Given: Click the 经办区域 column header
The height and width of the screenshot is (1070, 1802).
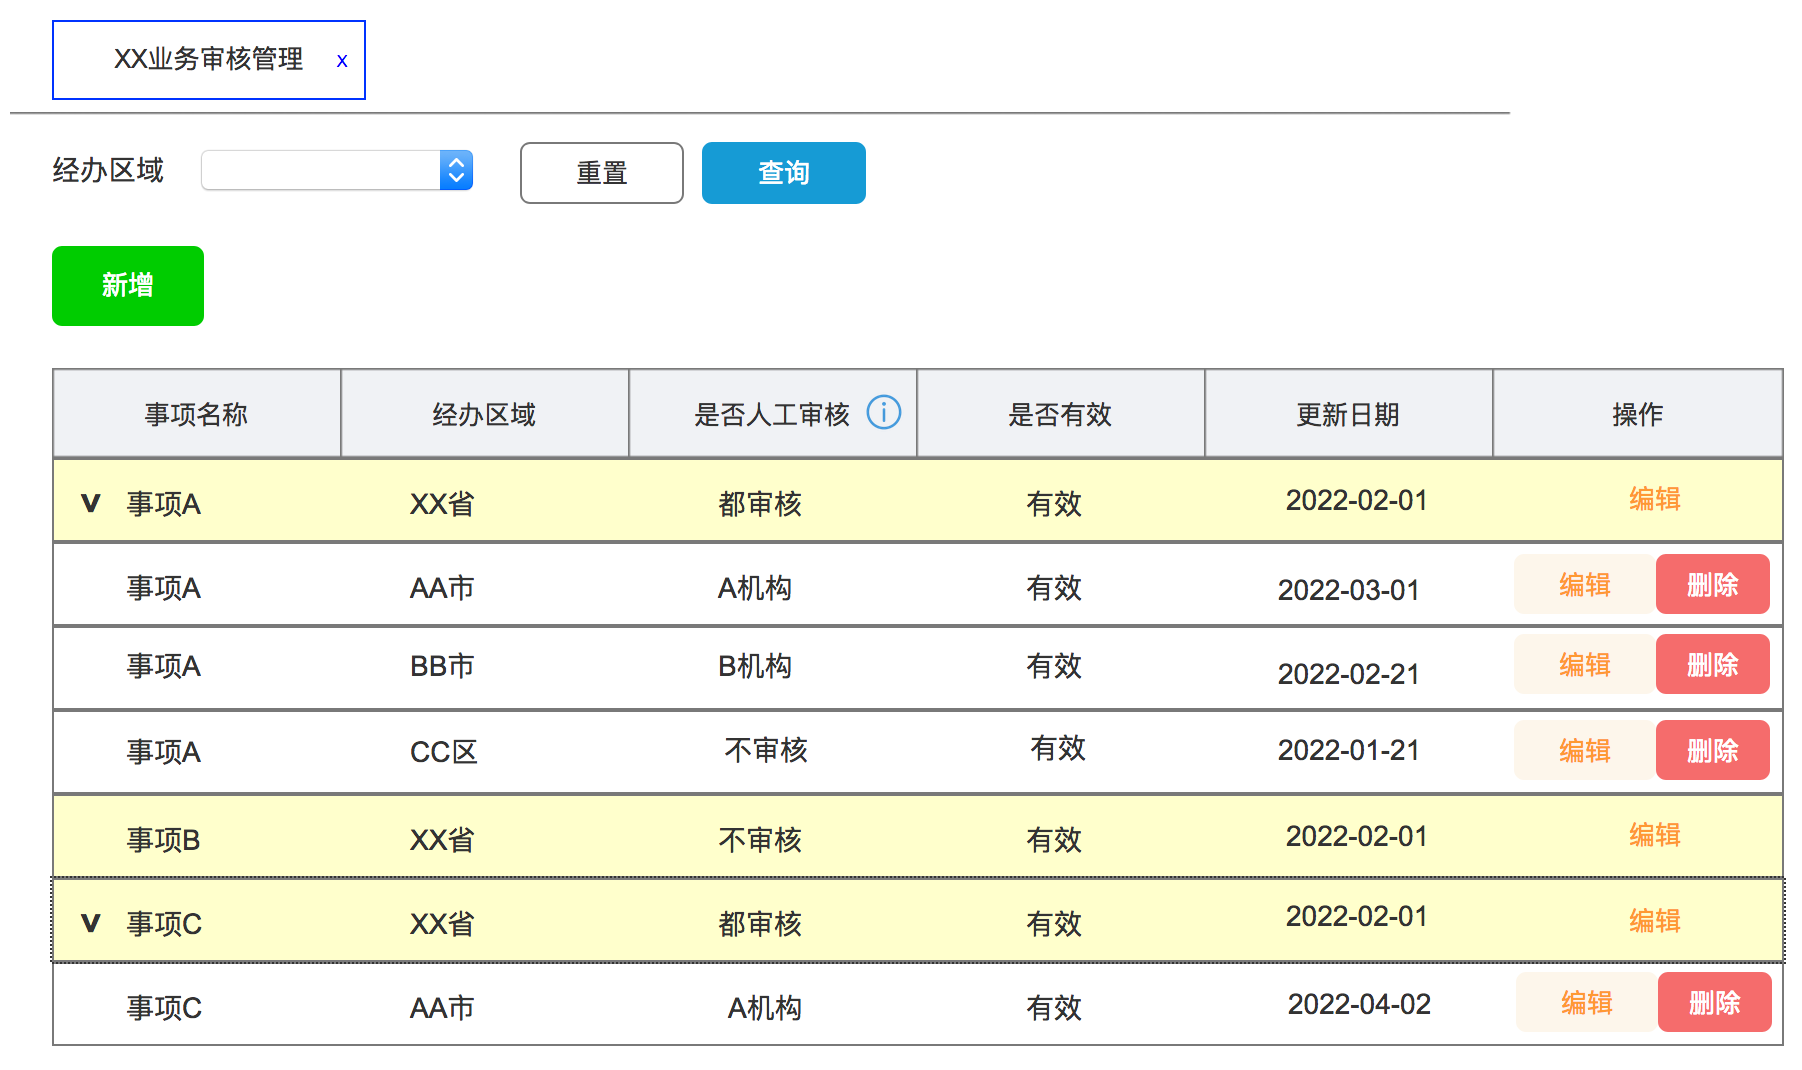Looking at the screenshot, I should [x=485, y=414].
